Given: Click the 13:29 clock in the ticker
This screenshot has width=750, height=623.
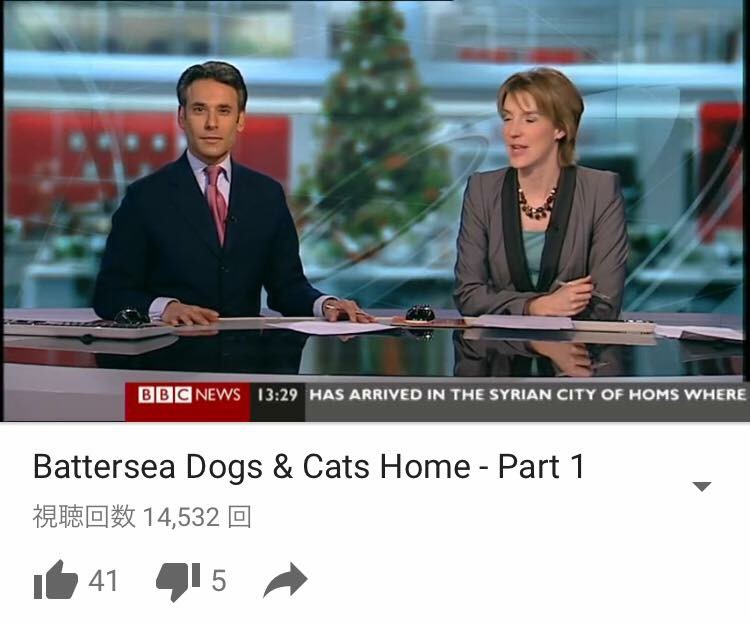Looking at the screenshot, I should pyautogui.click(x=277, y=395).
